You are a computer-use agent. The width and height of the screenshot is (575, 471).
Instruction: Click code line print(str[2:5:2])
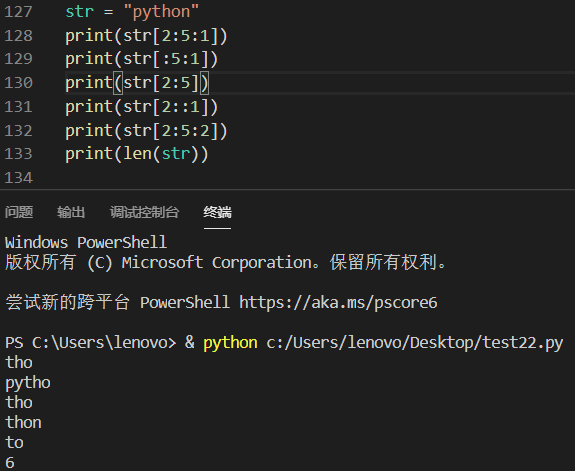pyautogui.click(x=147, y=131)
